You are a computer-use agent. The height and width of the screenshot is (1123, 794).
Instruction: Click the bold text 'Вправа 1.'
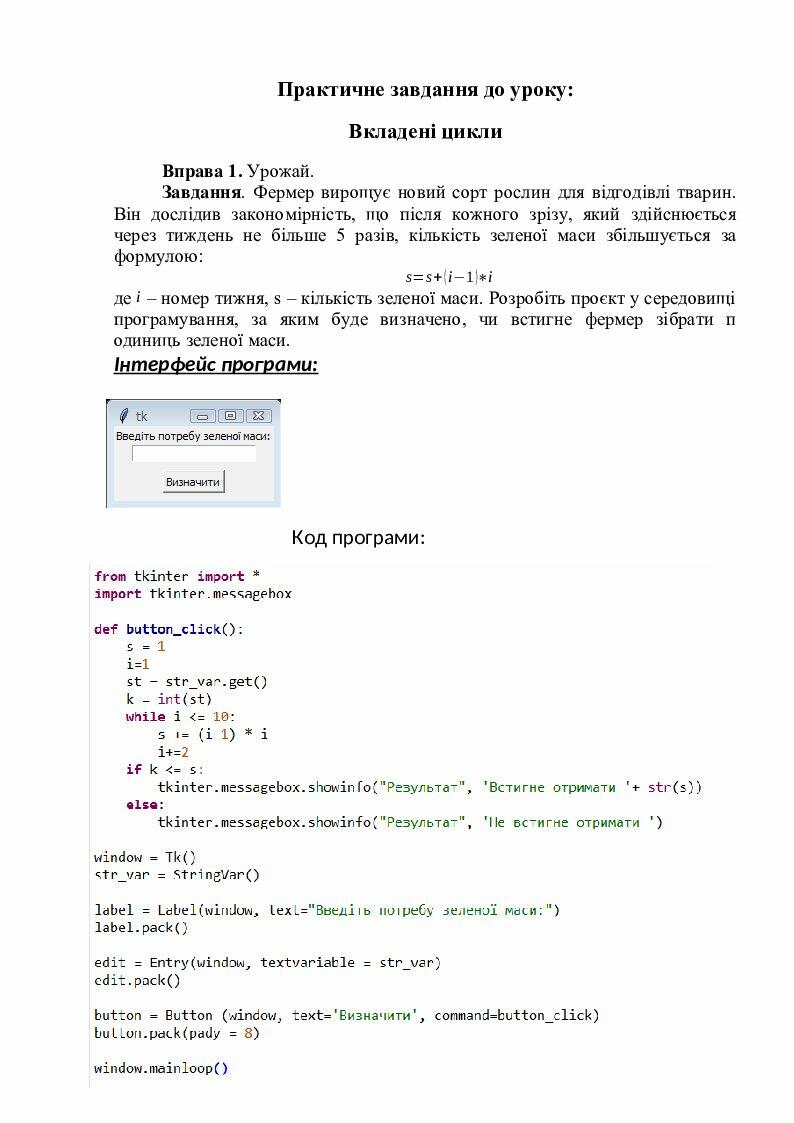pyautogui.click(x=202, y=170)
